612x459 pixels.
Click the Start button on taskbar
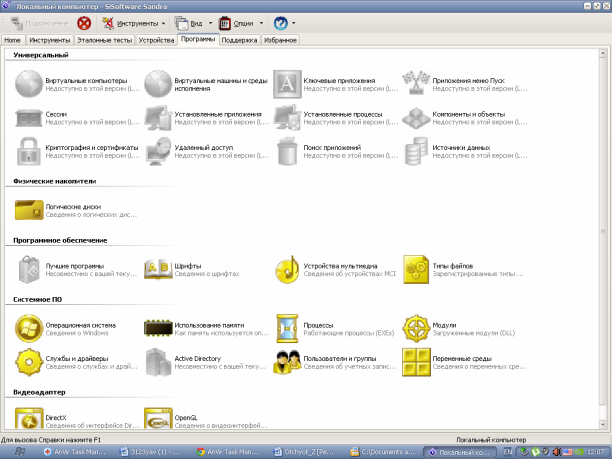[20, 452]
